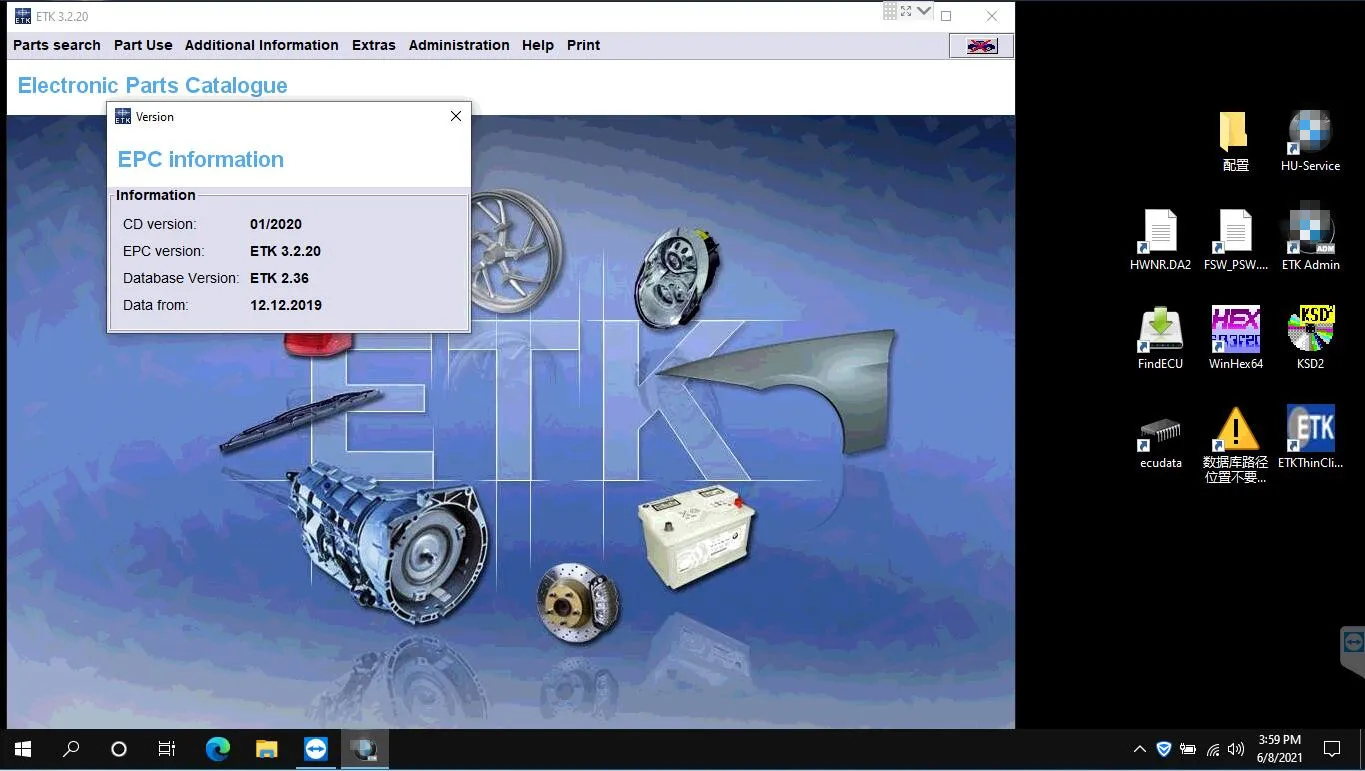Open the Print menu
Viewport: 1365px width, 771px height.
(x=584, y=45)
